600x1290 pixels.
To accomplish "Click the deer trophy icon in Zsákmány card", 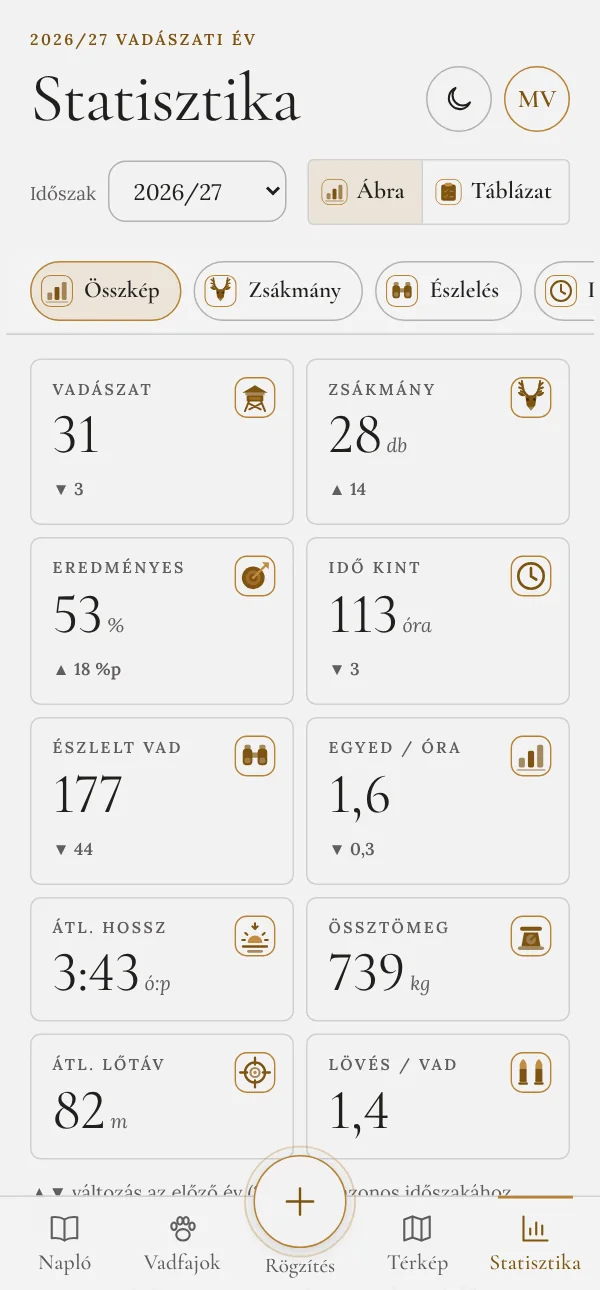I will coord(531,397).
